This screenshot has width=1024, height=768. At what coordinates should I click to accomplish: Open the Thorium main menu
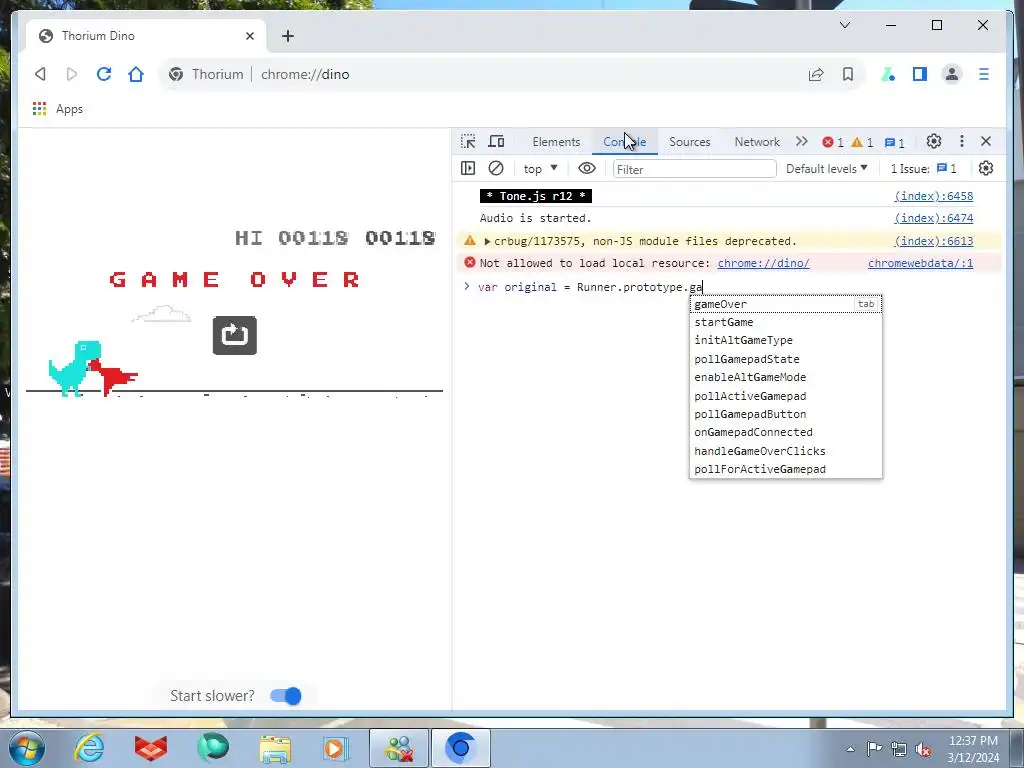984,74
